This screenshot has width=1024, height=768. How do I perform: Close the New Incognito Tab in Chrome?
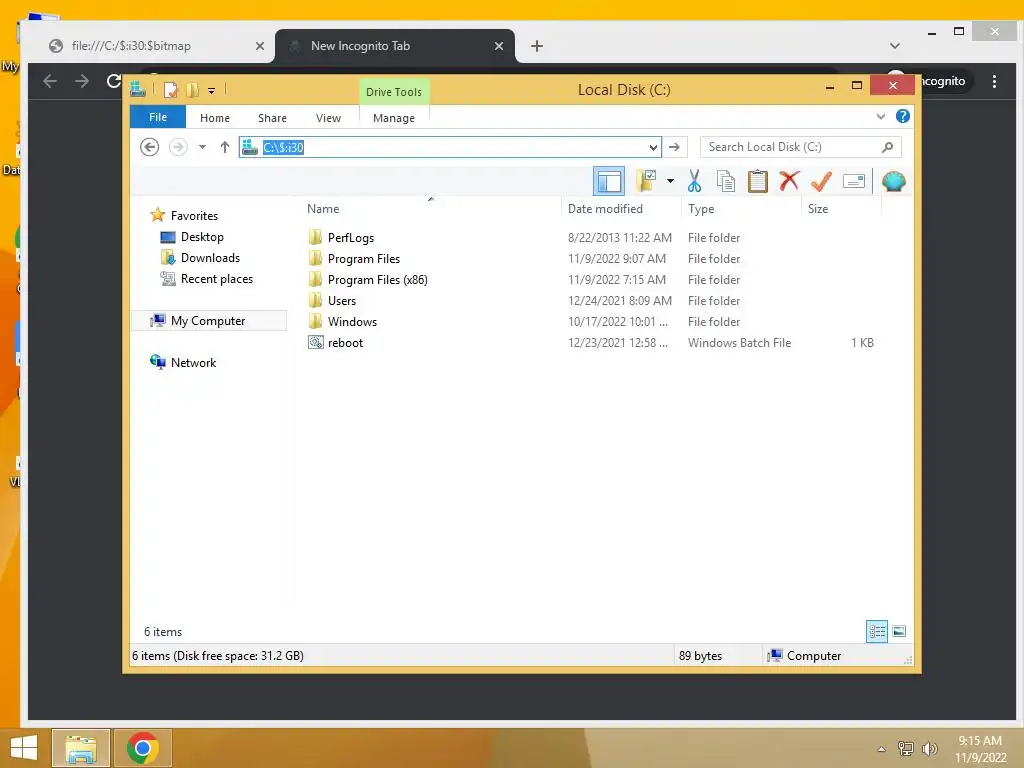(x=499, y=46)
